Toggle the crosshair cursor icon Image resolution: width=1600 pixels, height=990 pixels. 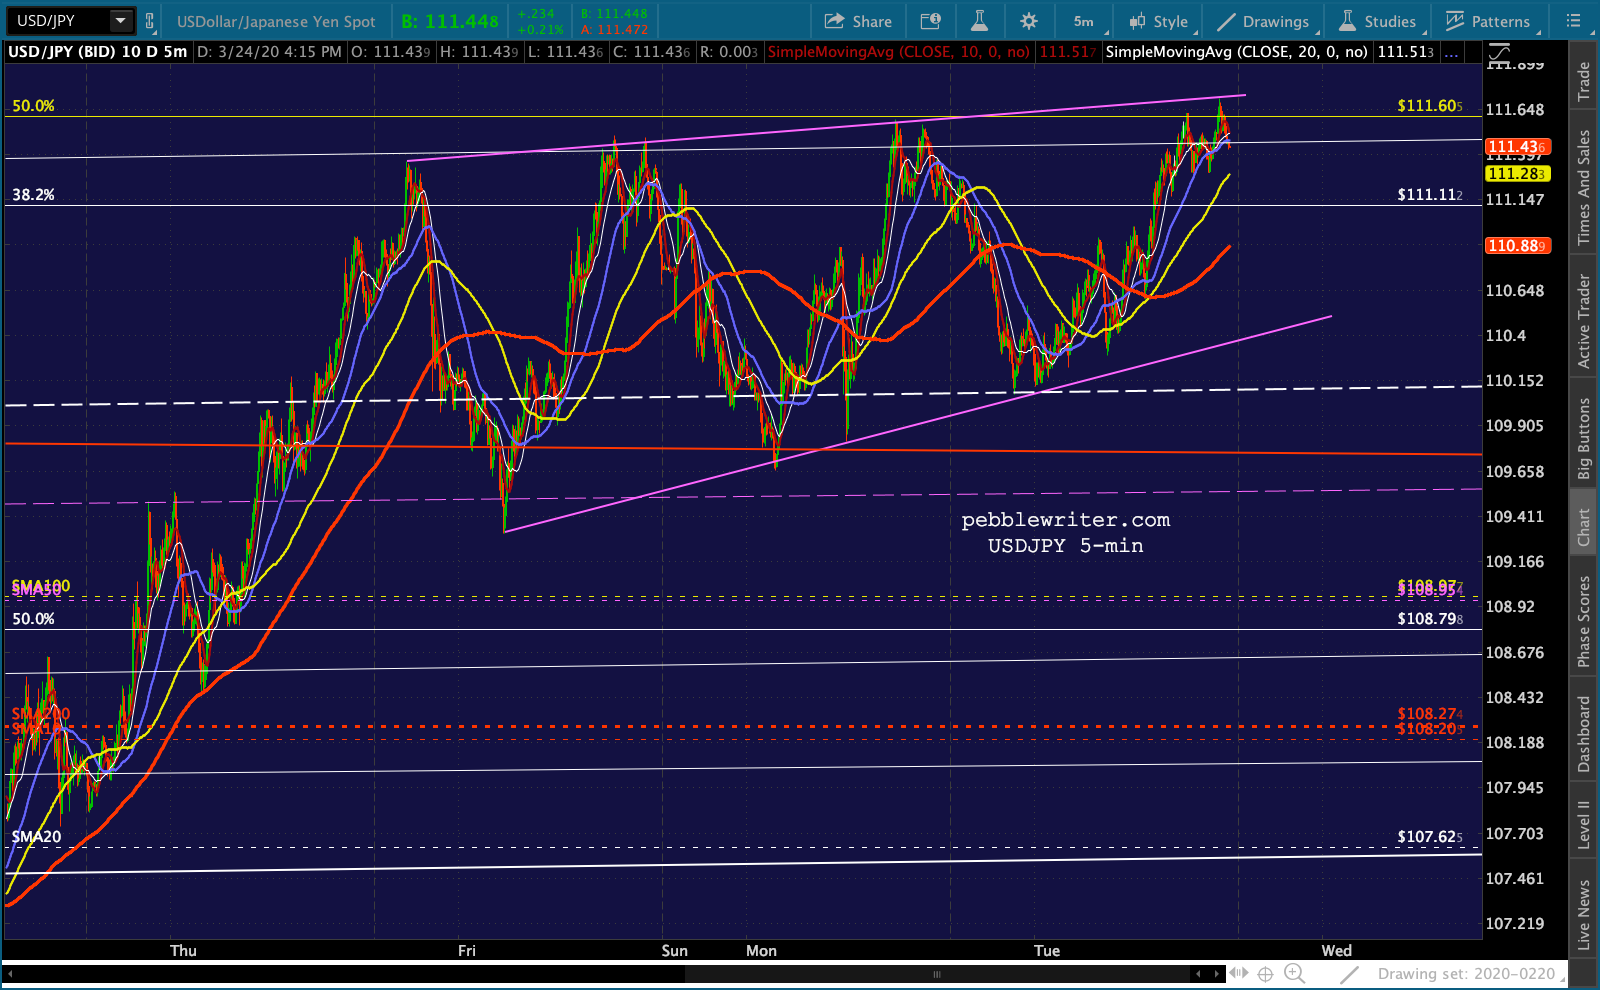tap(1265, 973)
